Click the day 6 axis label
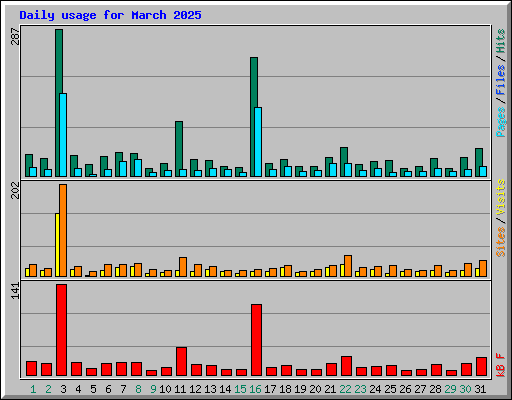The width and height of the screenshot is (512, 400). coord(108,389)
